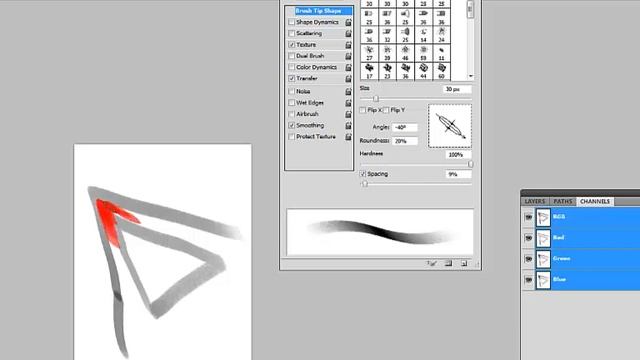640x360 pixels.
Task: Enable the Shape Dynamics checkbox
Action: [x=291, y=22]
